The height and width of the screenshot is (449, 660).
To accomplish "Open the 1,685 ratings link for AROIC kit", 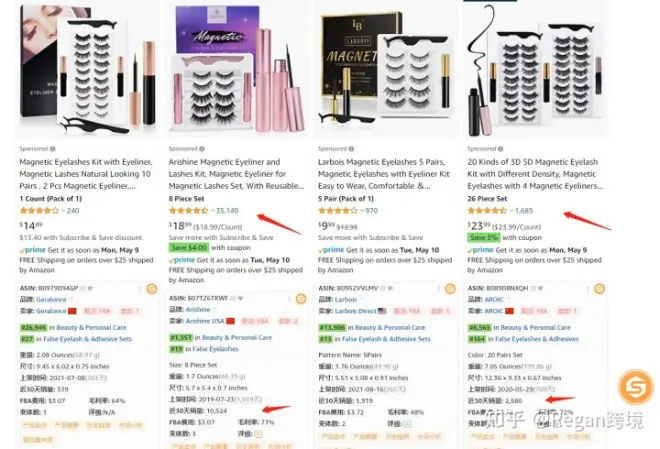I will 524,210.
